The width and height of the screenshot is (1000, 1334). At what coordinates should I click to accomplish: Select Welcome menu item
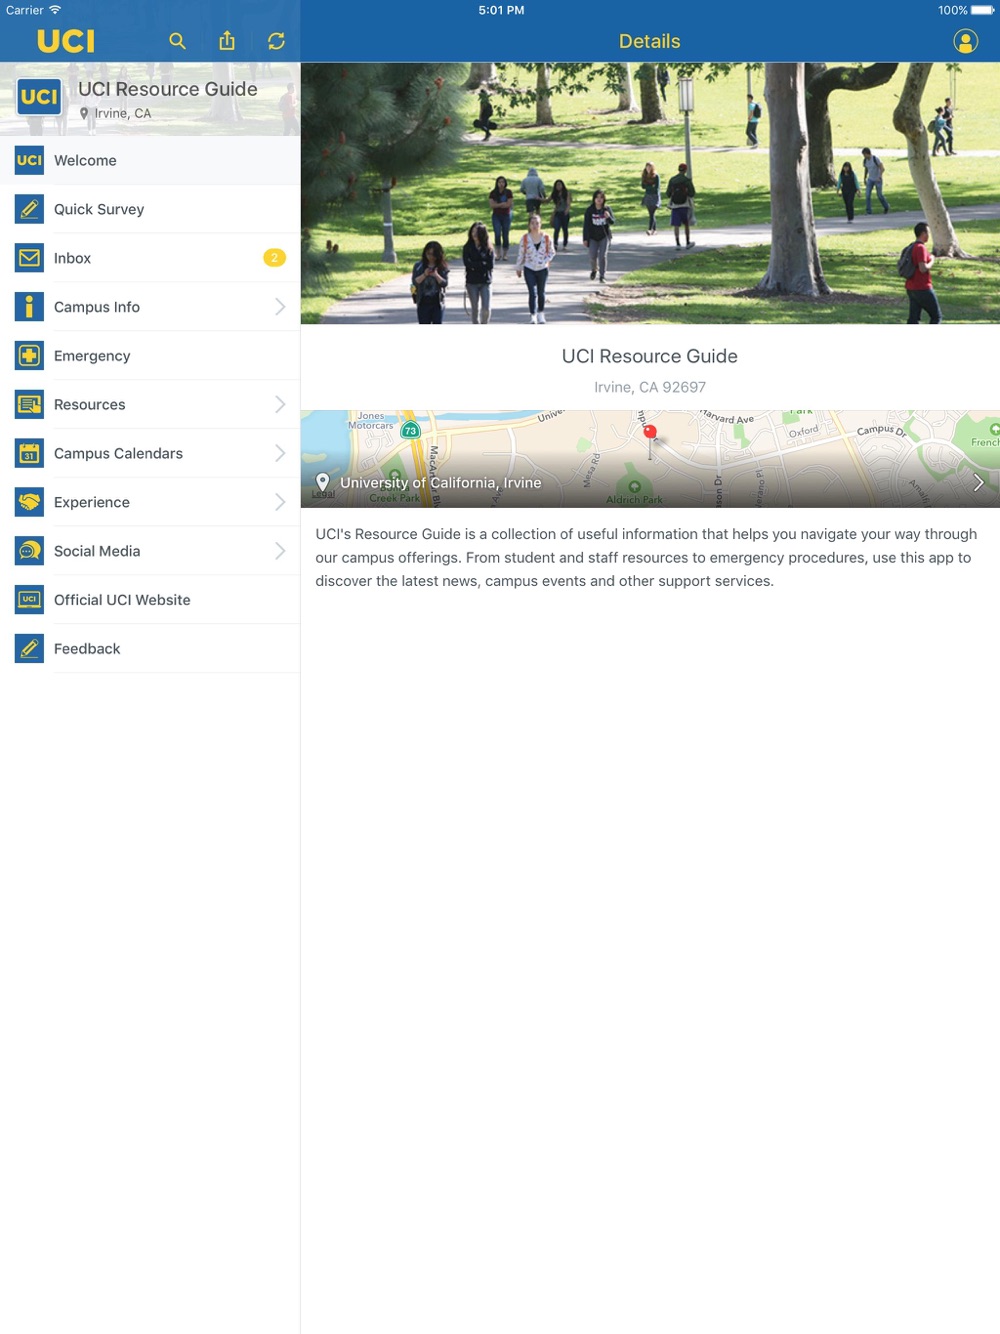(x=150, y=160)
